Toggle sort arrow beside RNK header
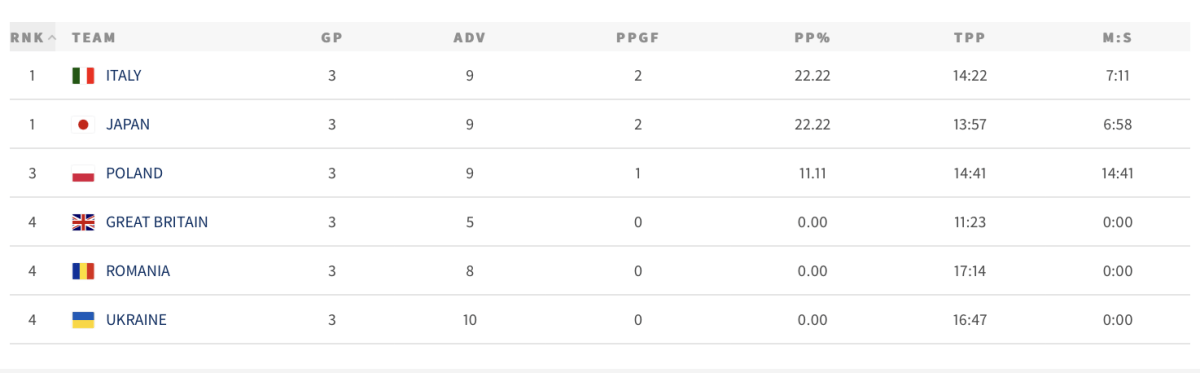Image resolution: width=1200 pixels, height=373 pixels. [51, 38]
